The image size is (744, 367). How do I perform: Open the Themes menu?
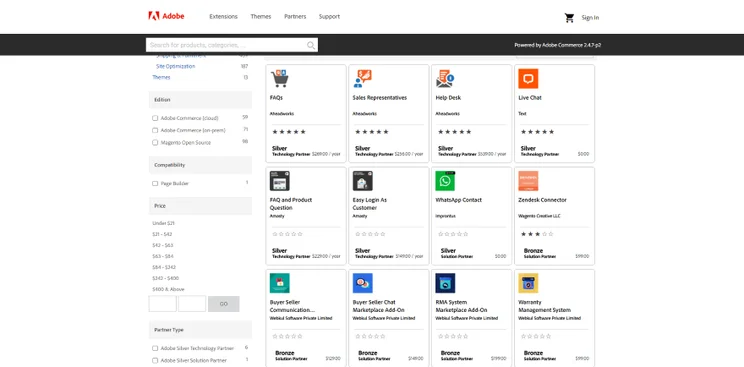(x=261, y=17)
